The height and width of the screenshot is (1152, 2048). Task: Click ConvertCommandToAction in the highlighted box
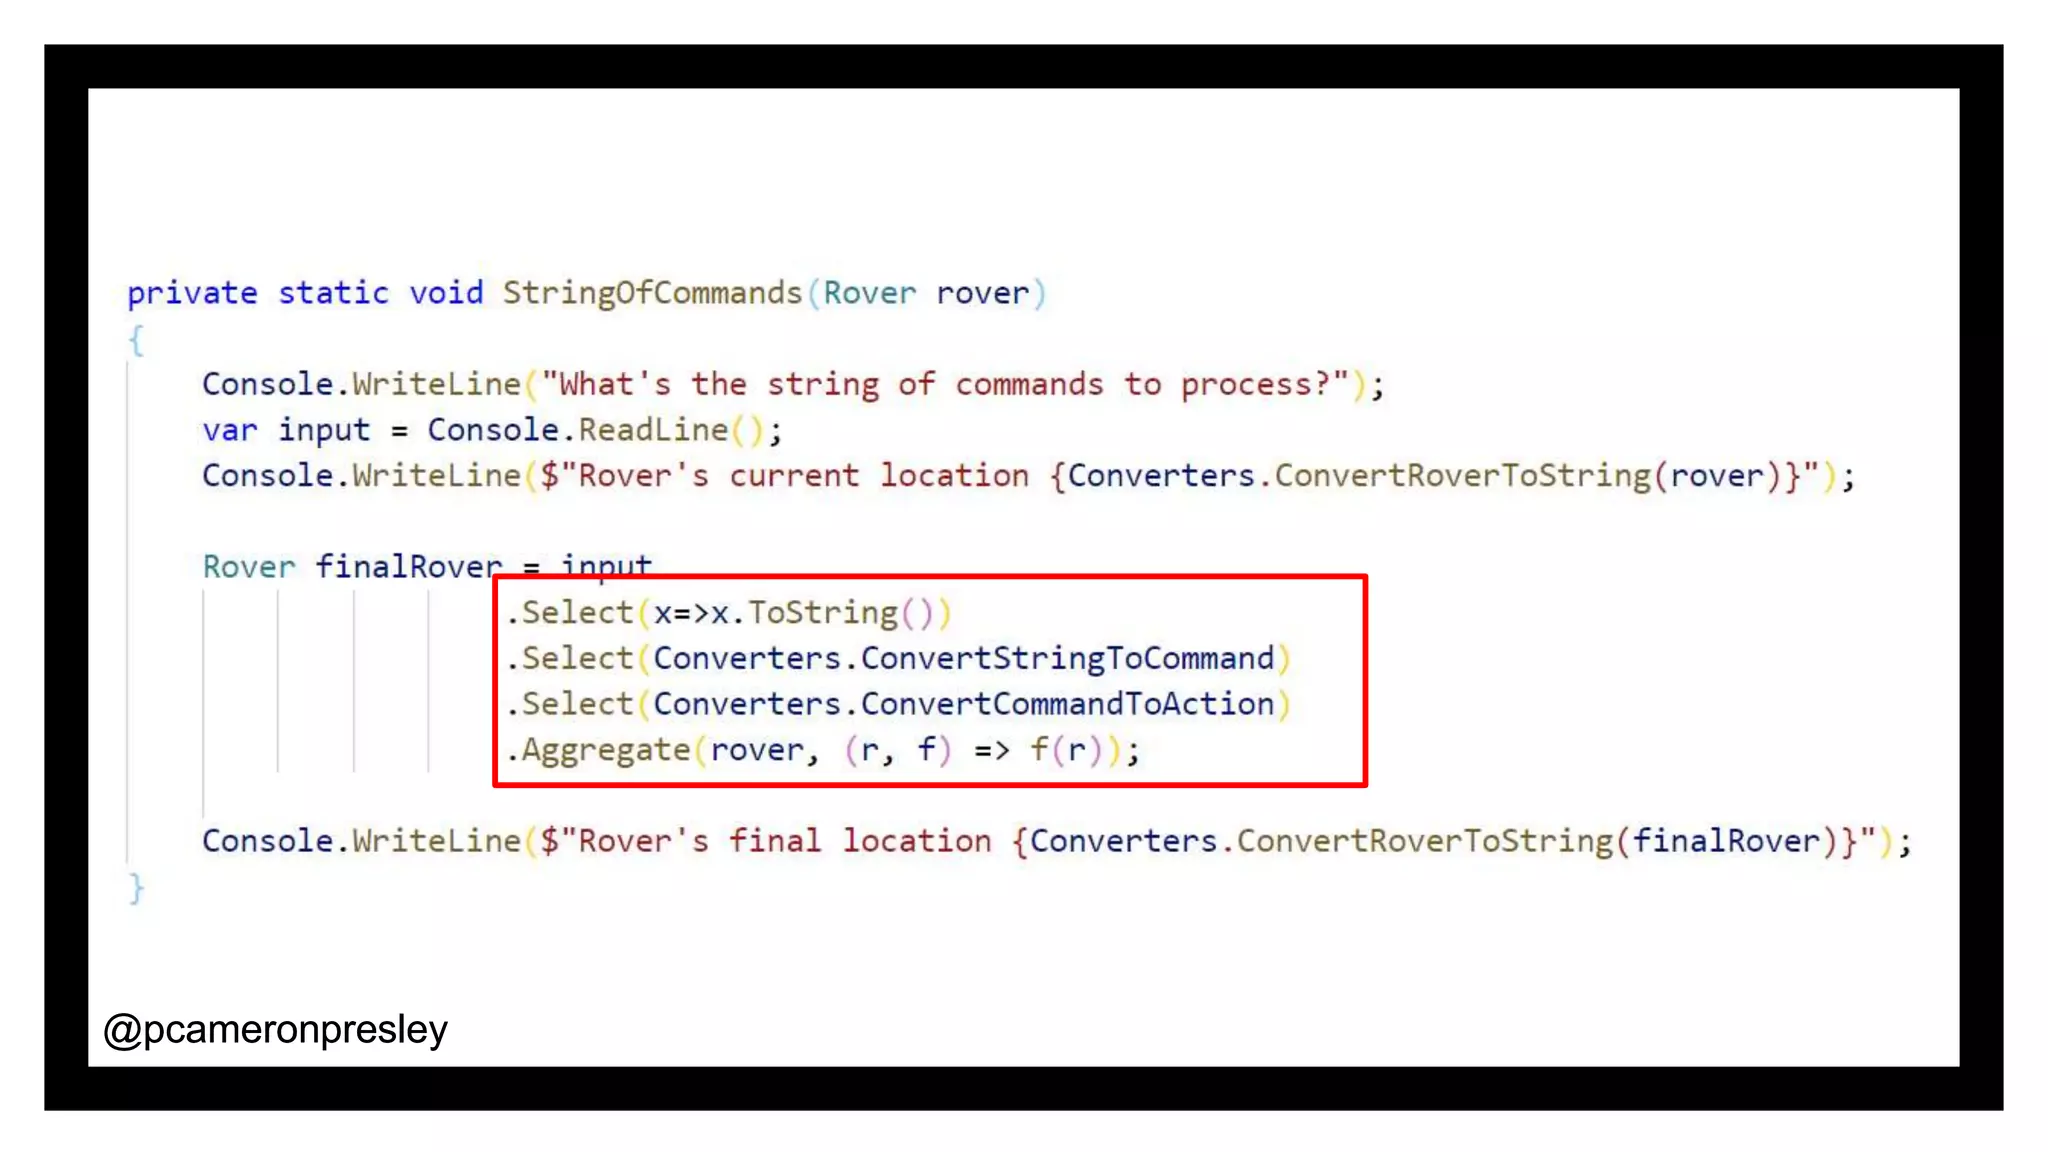[x=1067, y=704]
